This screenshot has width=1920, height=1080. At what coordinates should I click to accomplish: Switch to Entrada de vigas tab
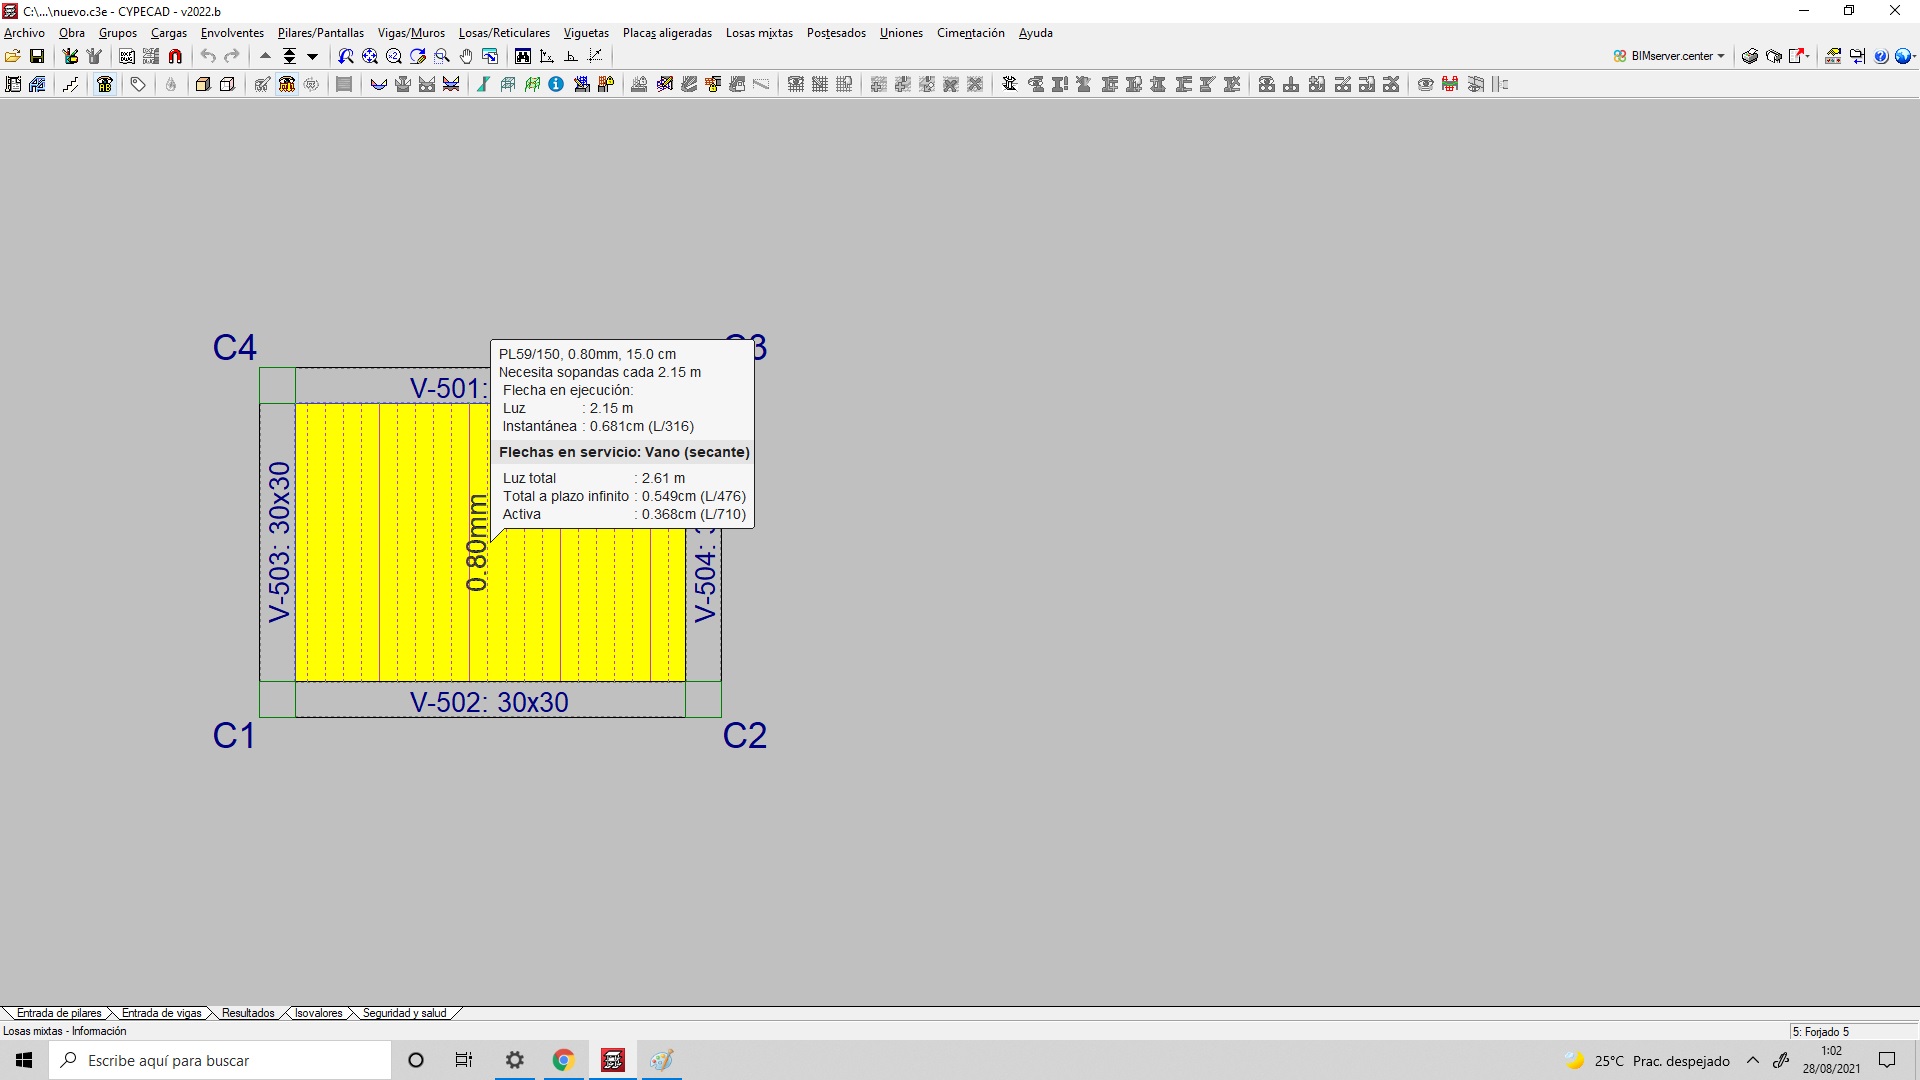(x=161, y=1013)
